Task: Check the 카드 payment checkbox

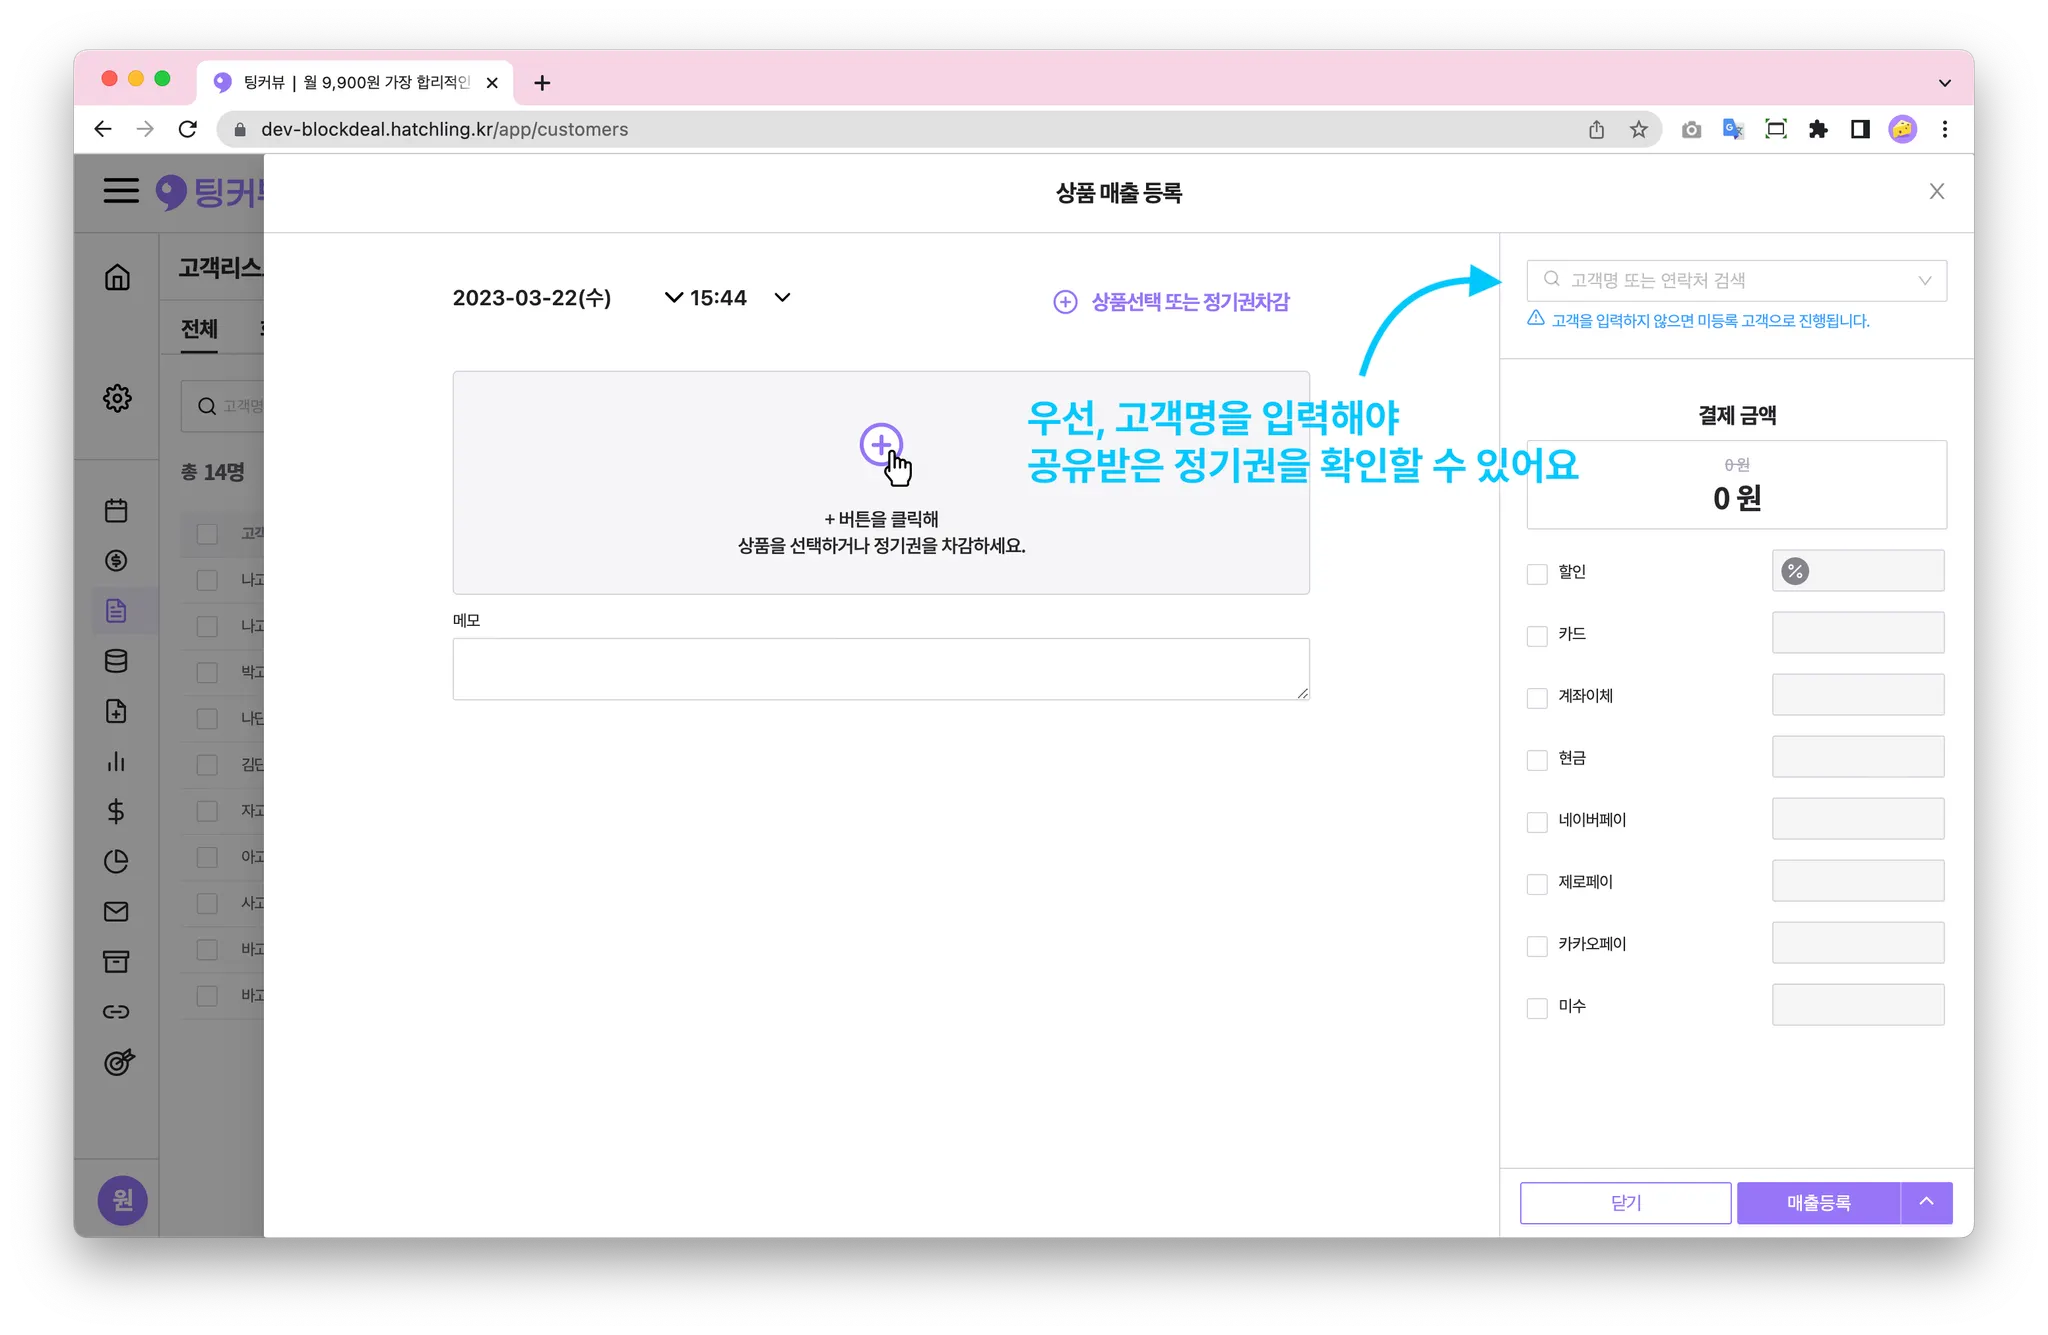Action: (1537, 635)
